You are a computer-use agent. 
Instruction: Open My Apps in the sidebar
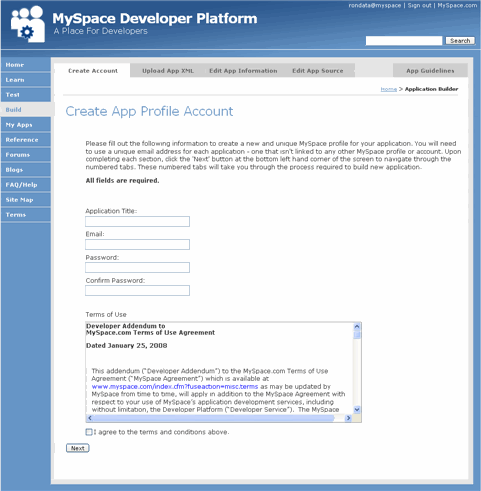click(x=26, y=125)
